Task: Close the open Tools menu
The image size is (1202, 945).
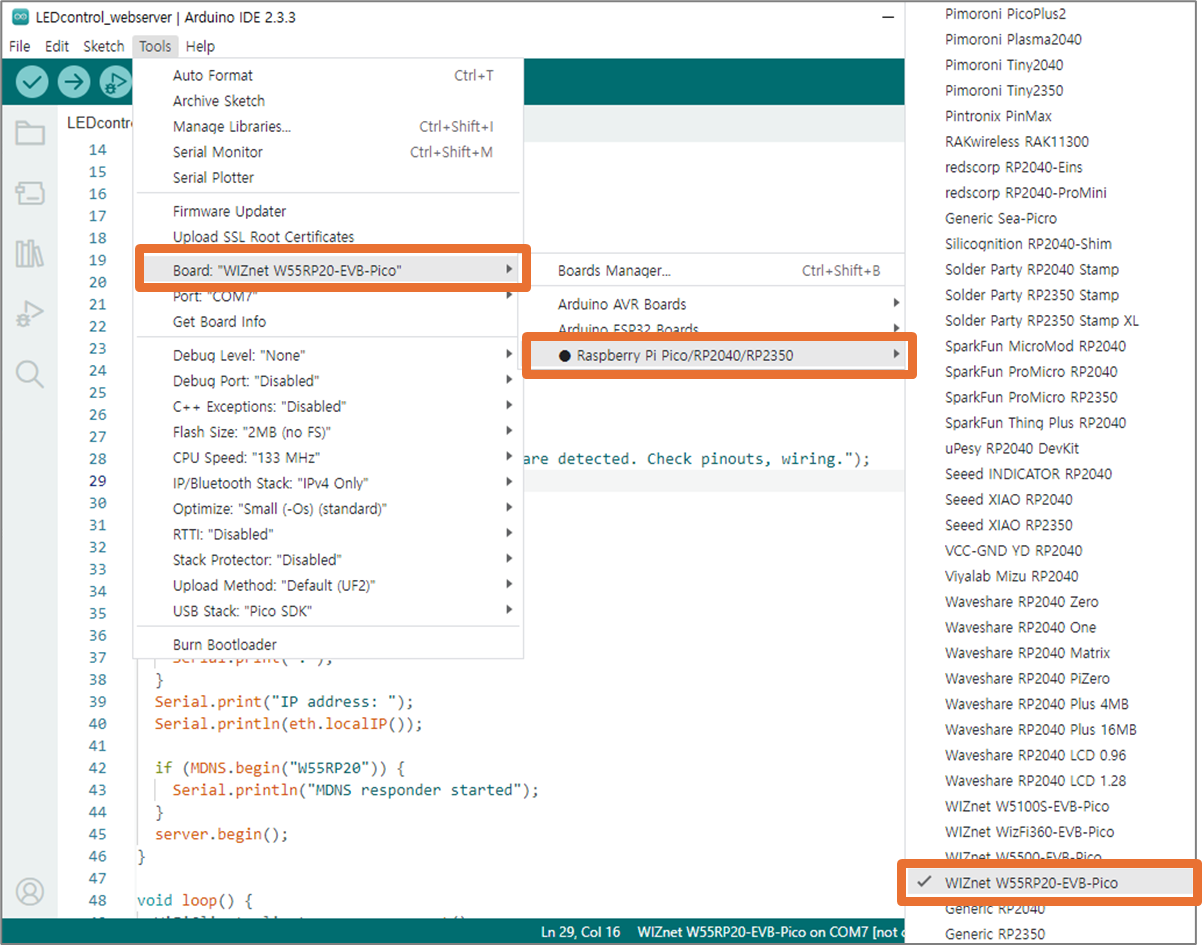Action: pos(155,46)
